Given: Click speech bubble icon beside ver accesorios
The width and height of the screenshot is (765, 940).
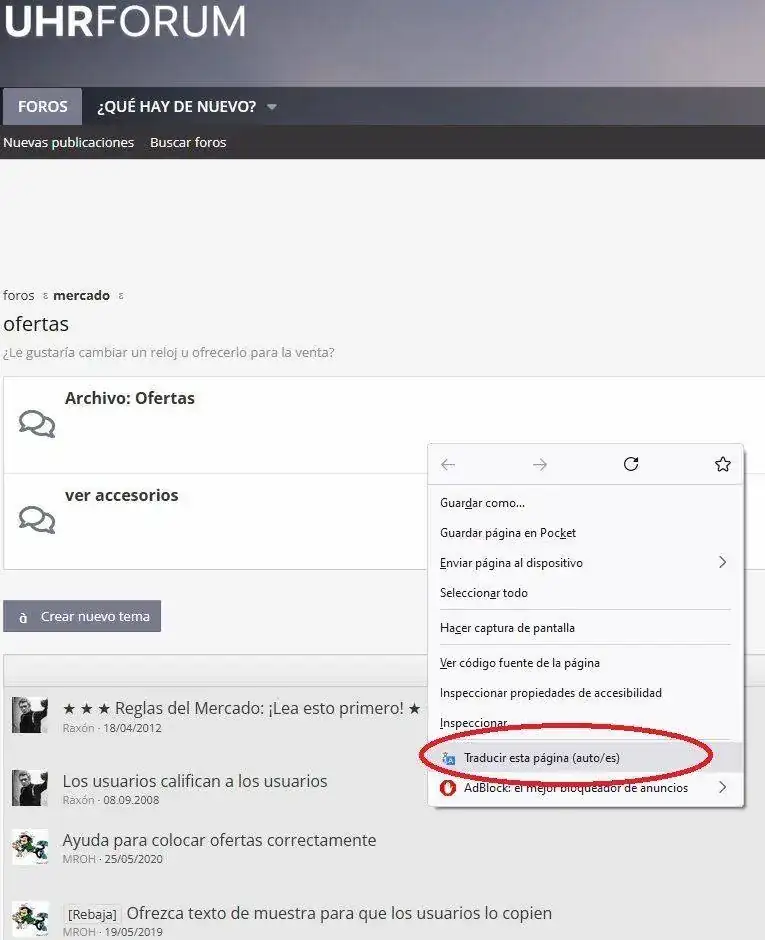Looking at the screenshot, I should point(37,520).
